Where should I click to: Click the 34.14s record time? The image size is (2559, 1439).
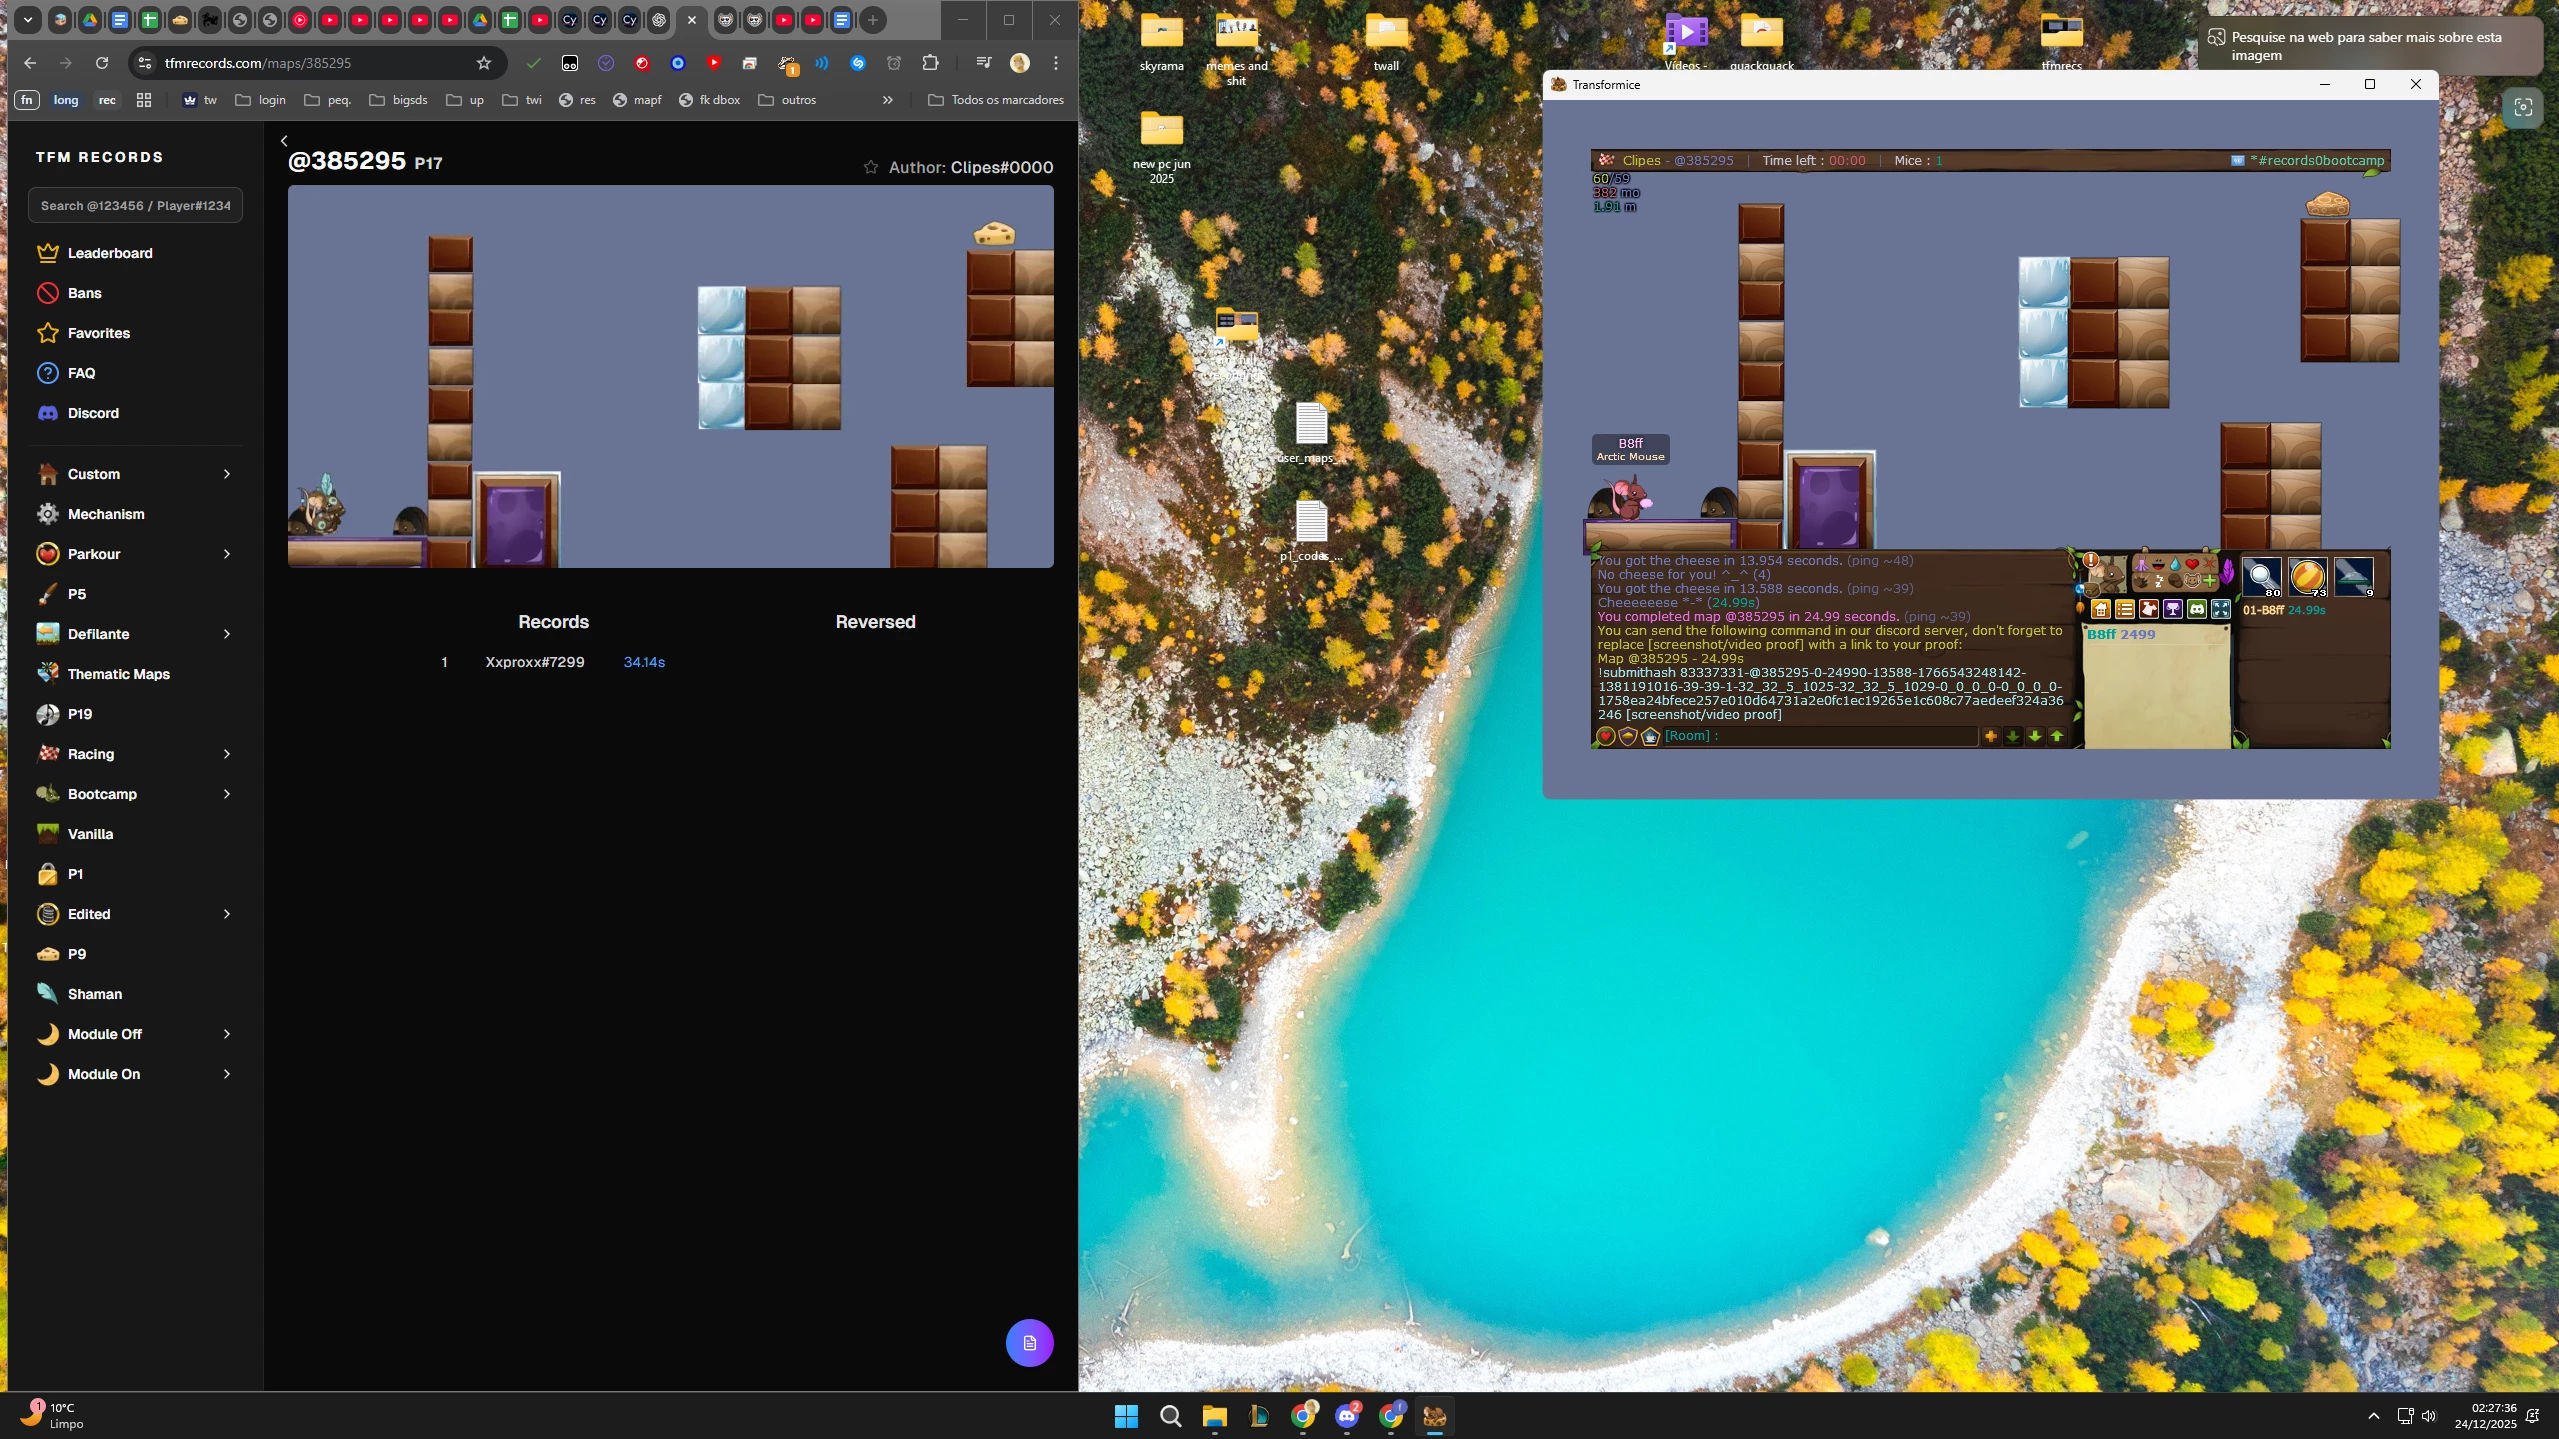tap(644, 662)
